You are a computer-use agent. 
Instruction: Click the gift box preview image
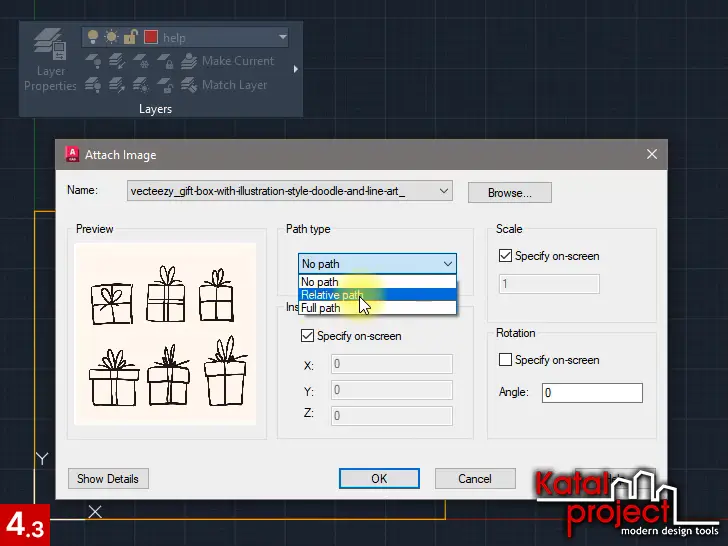(165, 333)
